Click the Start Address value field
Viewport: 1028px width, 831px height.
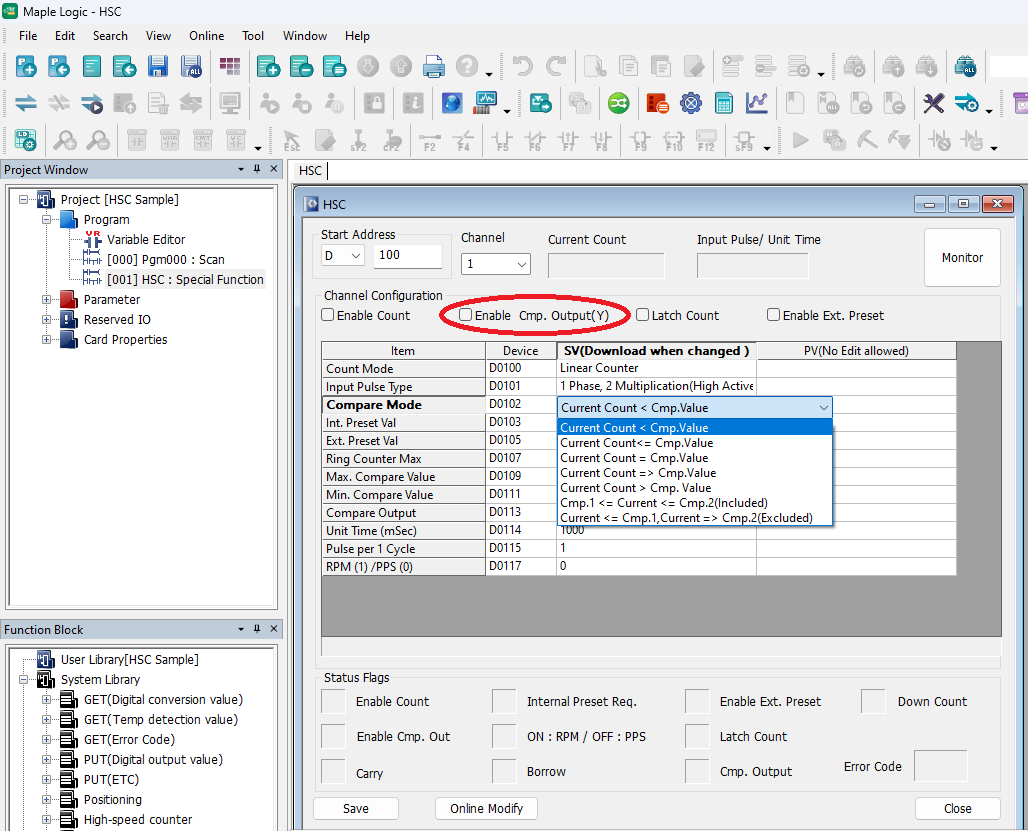(x=407, y=255)
